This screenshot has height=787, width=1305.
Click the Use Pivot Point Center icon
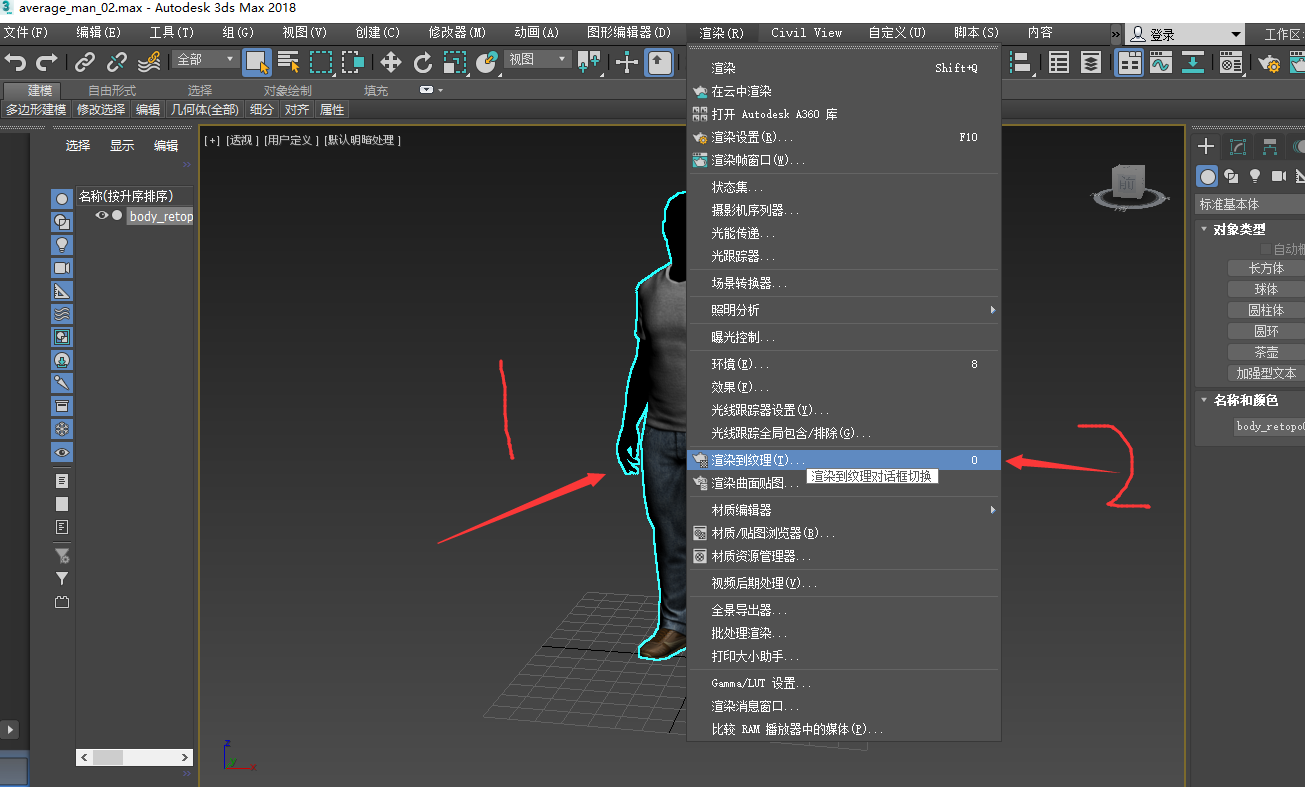click(589, 62)
